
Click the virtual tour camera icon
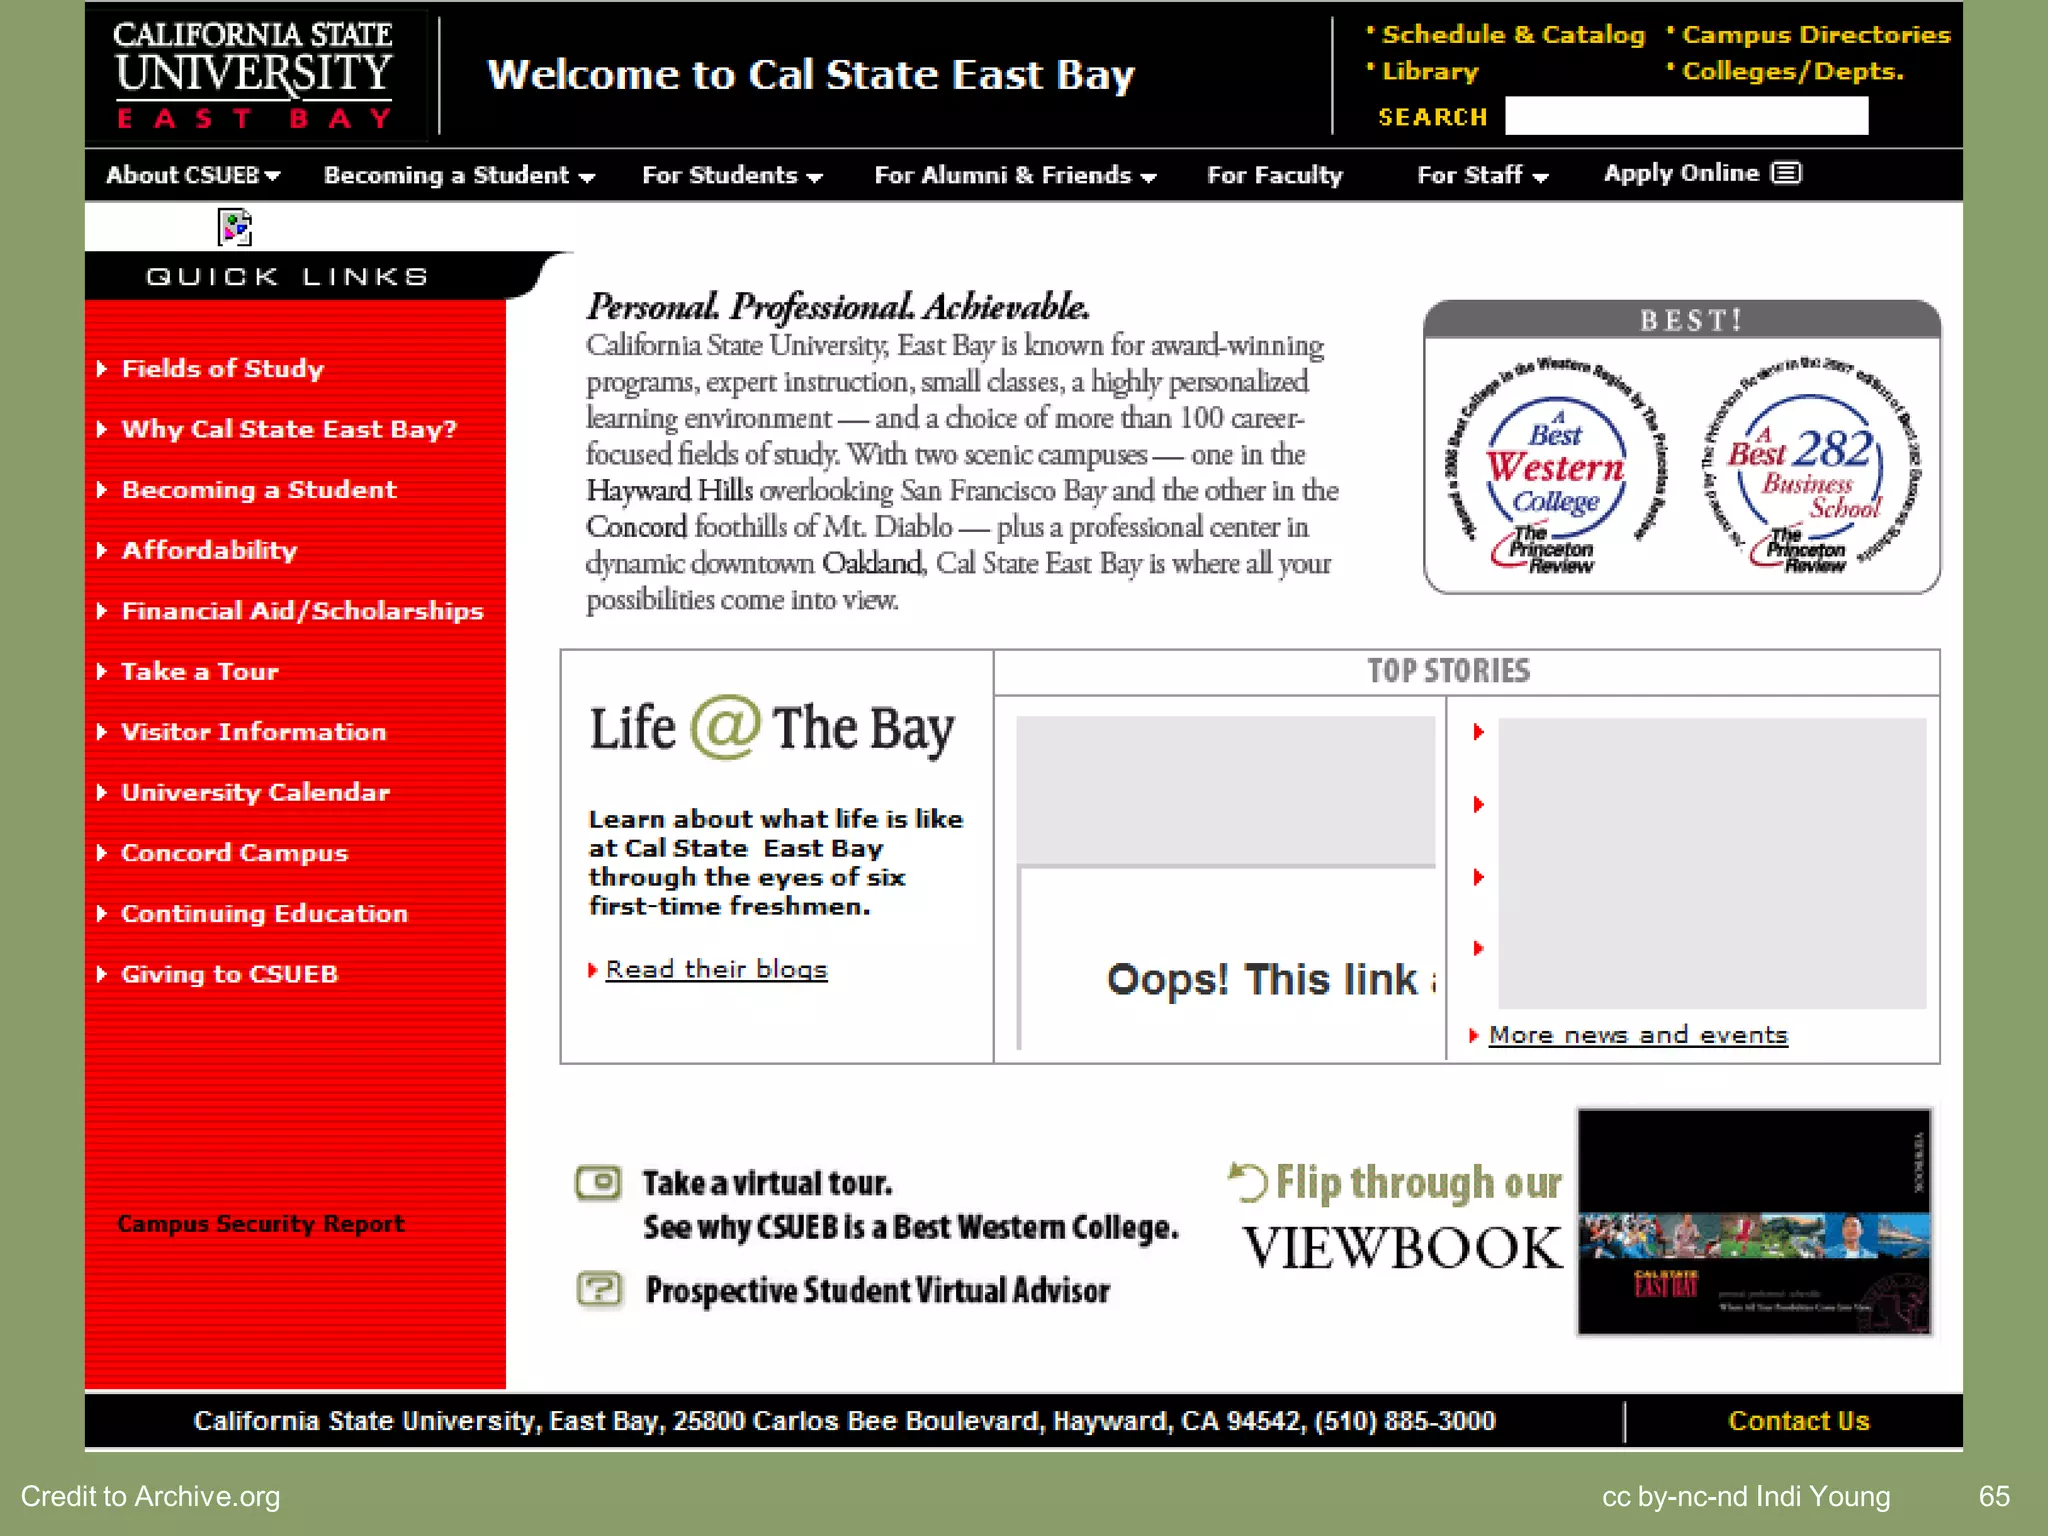[598, 1183]
